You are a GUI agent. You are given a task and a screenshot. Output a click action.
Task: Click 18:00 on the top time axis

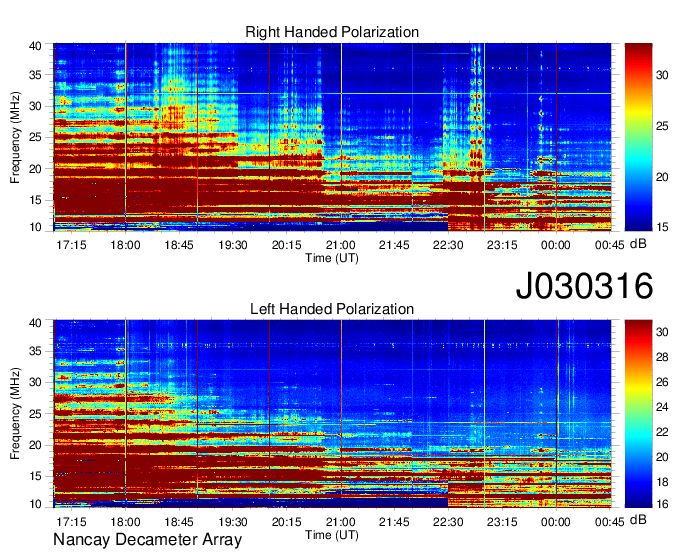coord(125,245)
